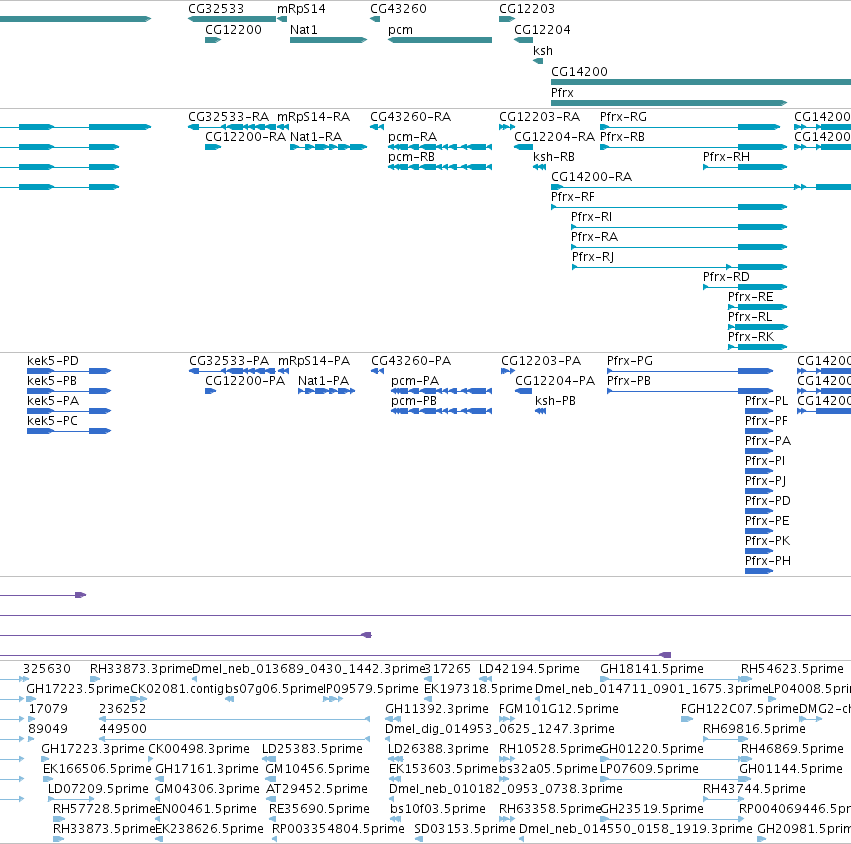Open the mRpS14-PA protein label
Screen dimensions: 851x844
point(314,361)
